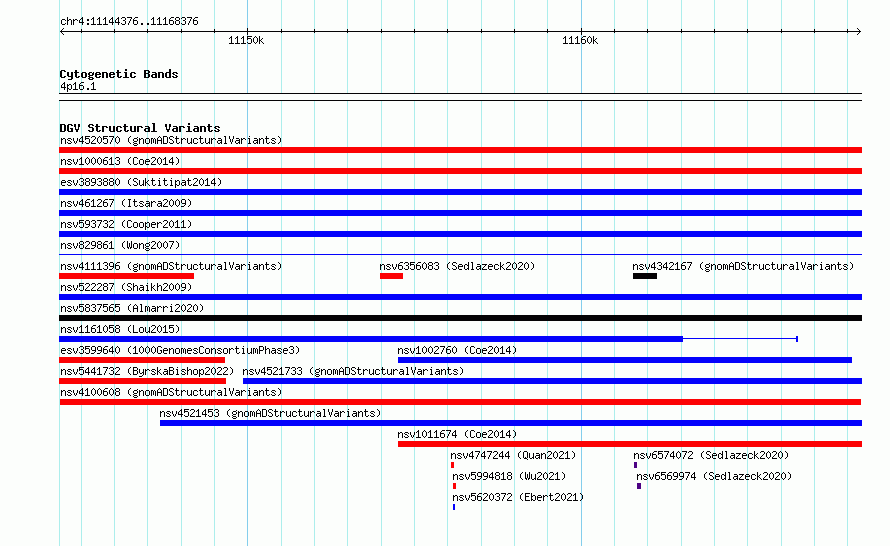The width and height of the screenshot is (890, 546).
Task: Select the blue nsv1002760 variant bar
Action: coord(625,360)
